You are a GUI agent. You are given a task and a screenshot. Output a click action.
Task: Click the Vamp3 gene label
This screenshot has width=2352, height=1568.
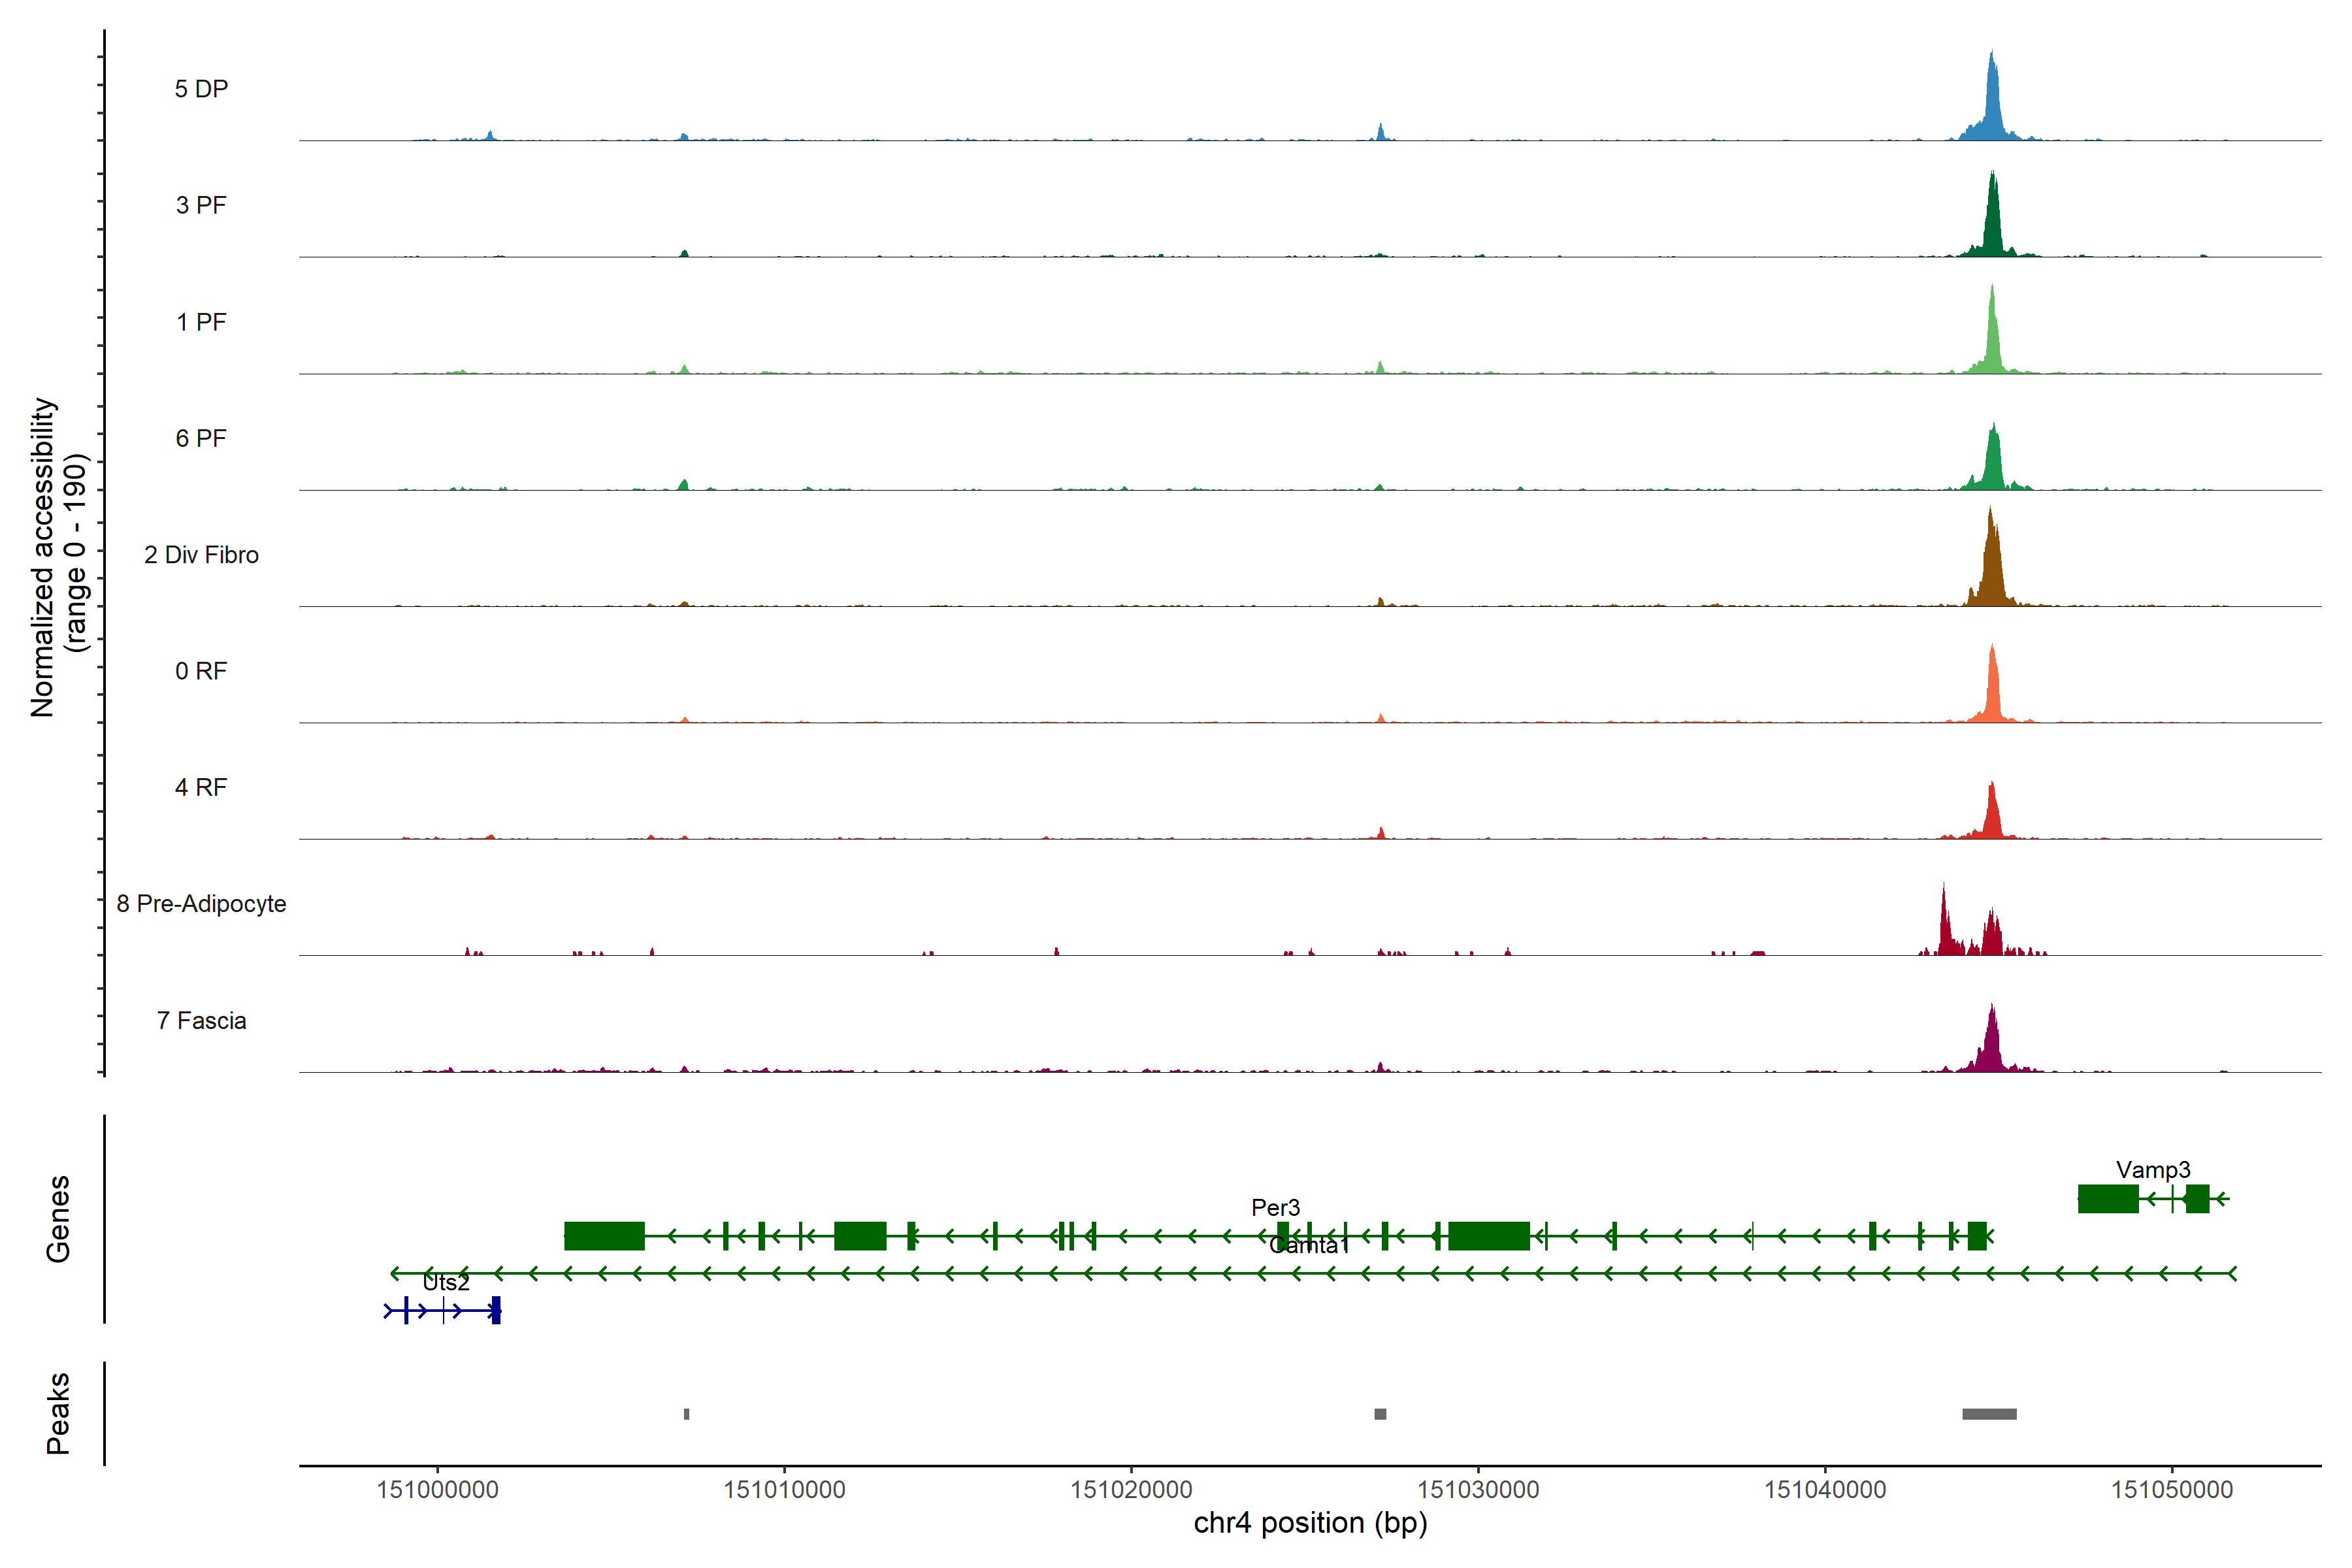coord(2152,1169)
